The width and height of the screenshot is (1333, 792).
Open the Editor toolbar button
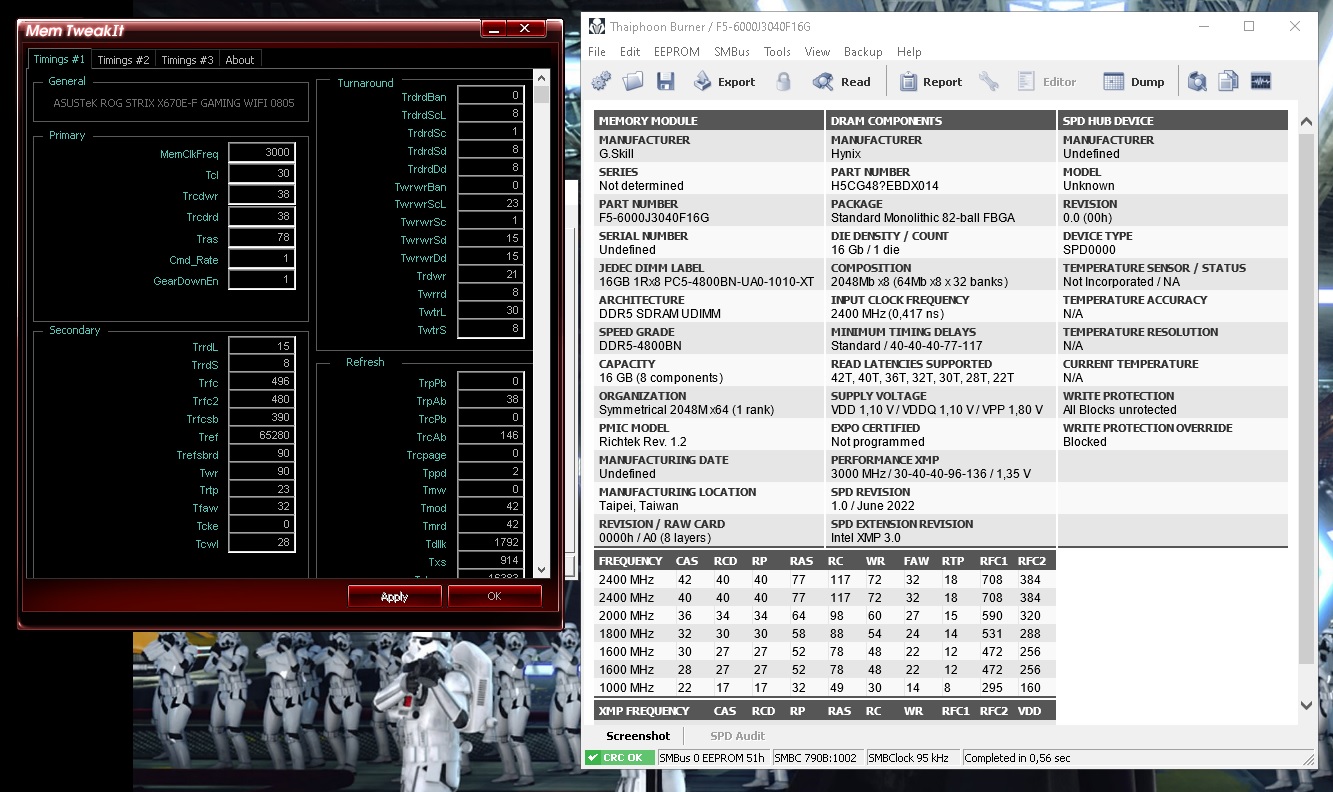click(x=1047, y=82)
